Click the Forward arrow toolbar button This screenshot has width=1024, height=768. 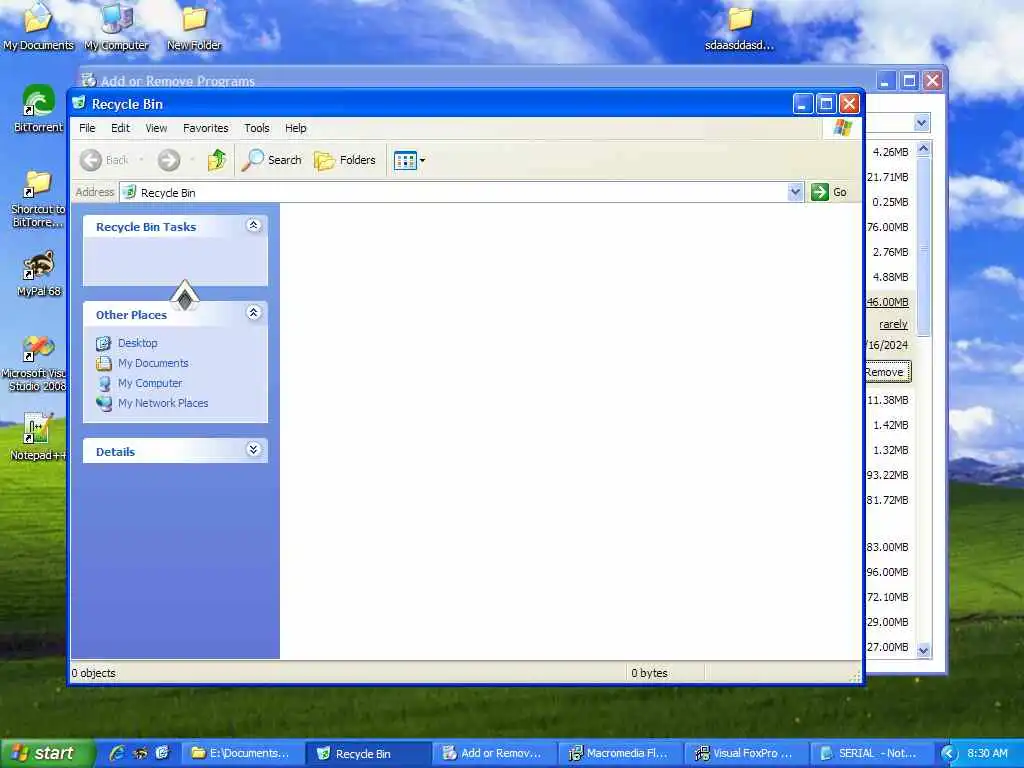tap(168, 160)
